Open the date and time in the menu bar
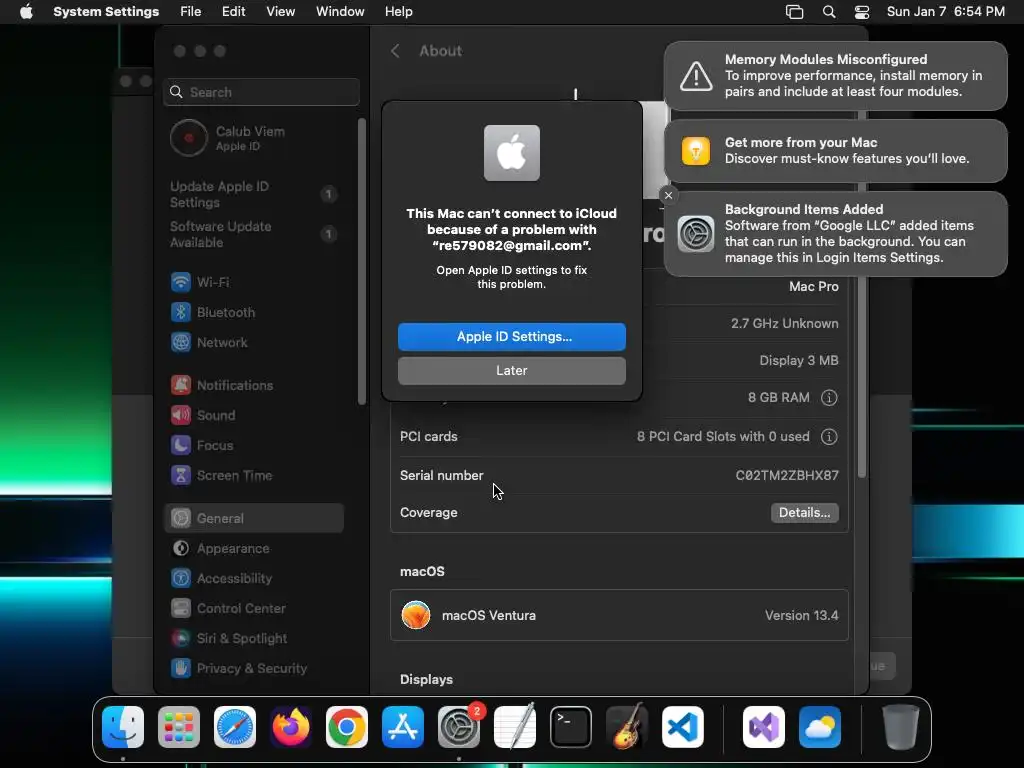The image size is (1024, 768). (x=946, y=12)
